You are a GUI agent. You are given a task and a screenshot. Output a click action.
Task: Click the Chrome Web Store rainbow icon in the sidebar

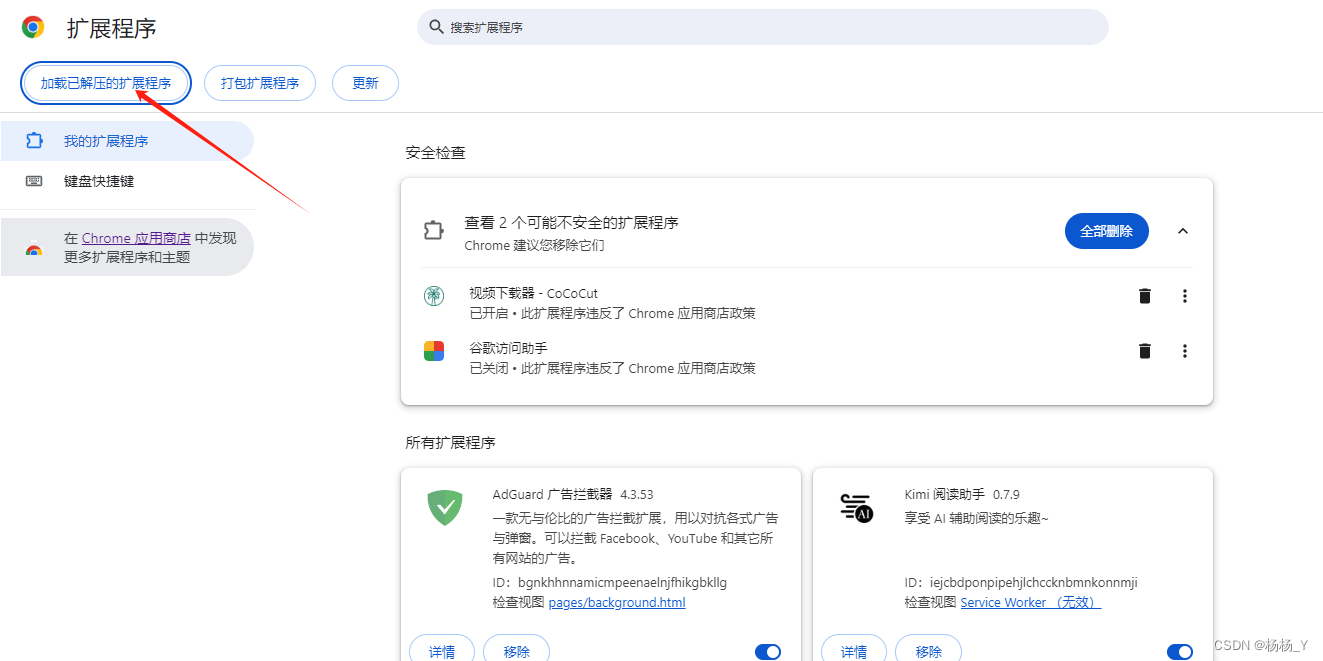(34, 250)
